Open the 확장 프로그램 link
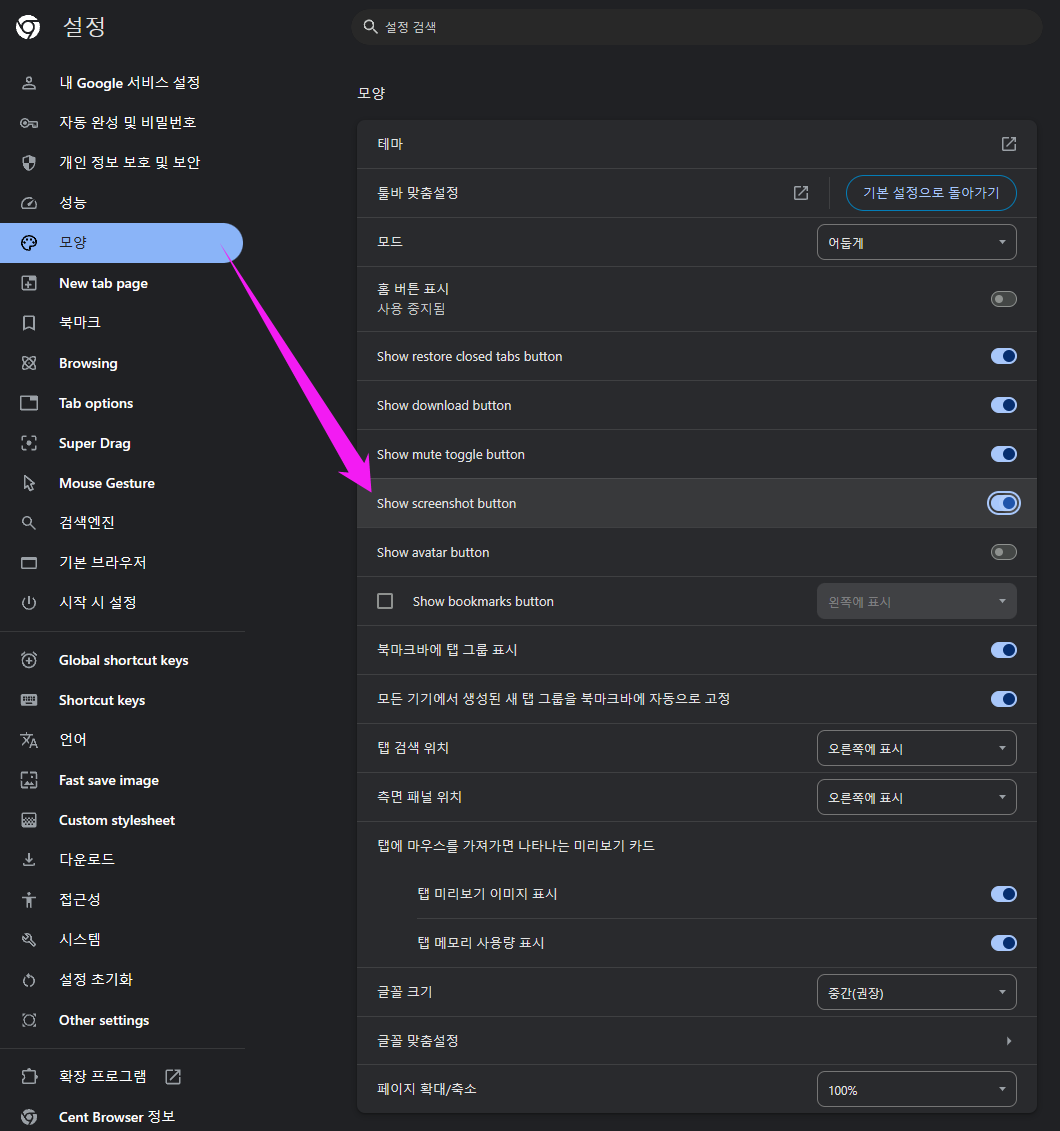This screenshot has height=1131, width=1060. coord(121,1076)
